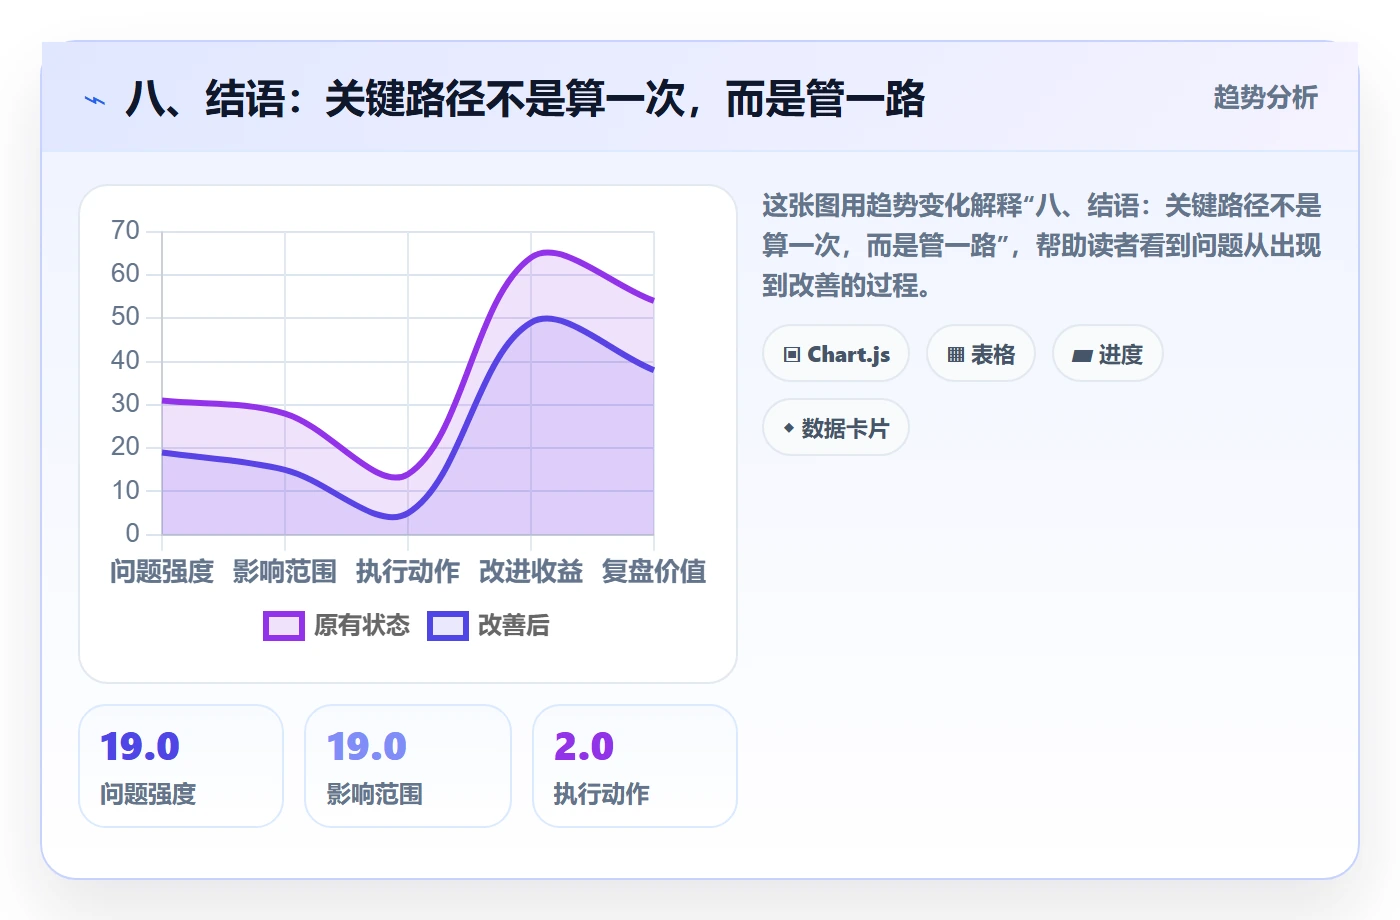
Task: Click the 趋势分析 label in the header
Action: point(1266,97)
